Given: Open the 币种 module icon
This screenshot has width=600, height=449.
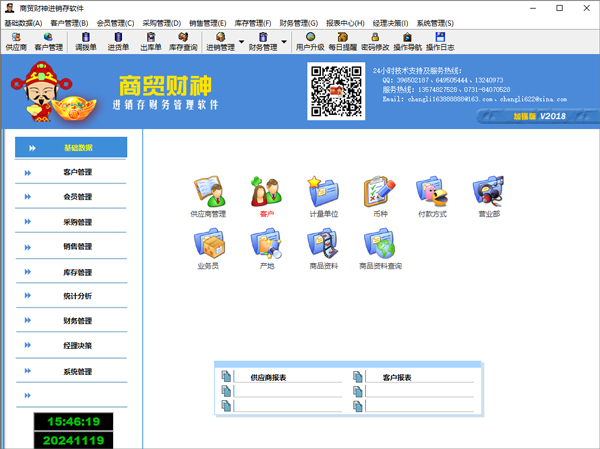Looking at the screenshot, I should (380, 197).
